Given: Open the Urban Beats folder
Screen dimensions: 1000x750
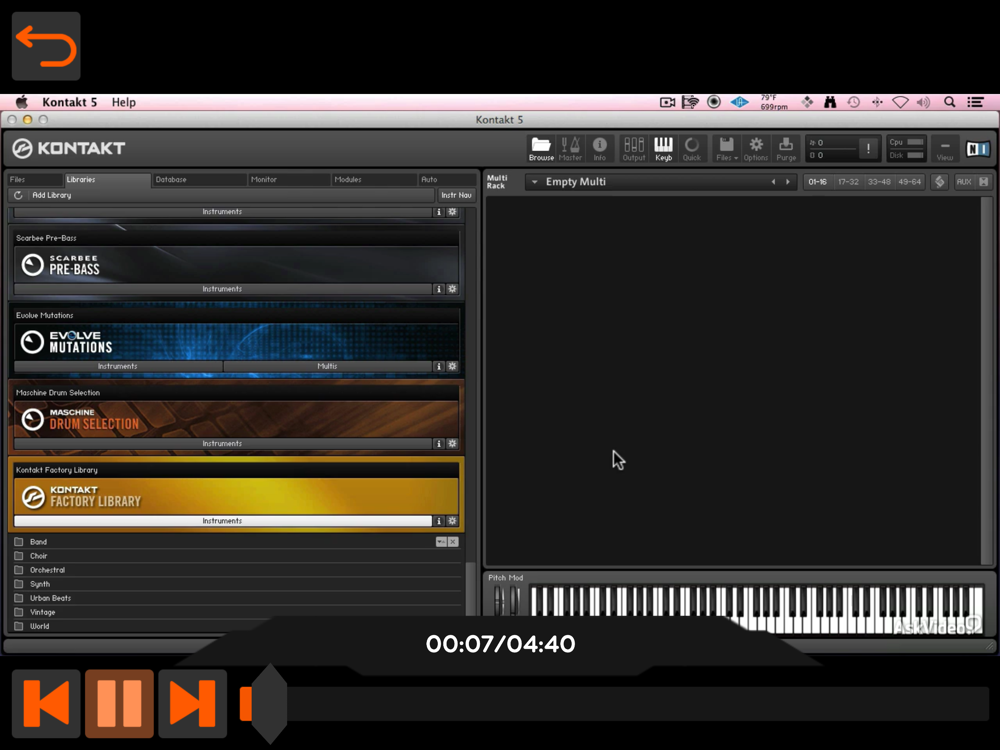Looking at the screenshot, I should point(237,598).
